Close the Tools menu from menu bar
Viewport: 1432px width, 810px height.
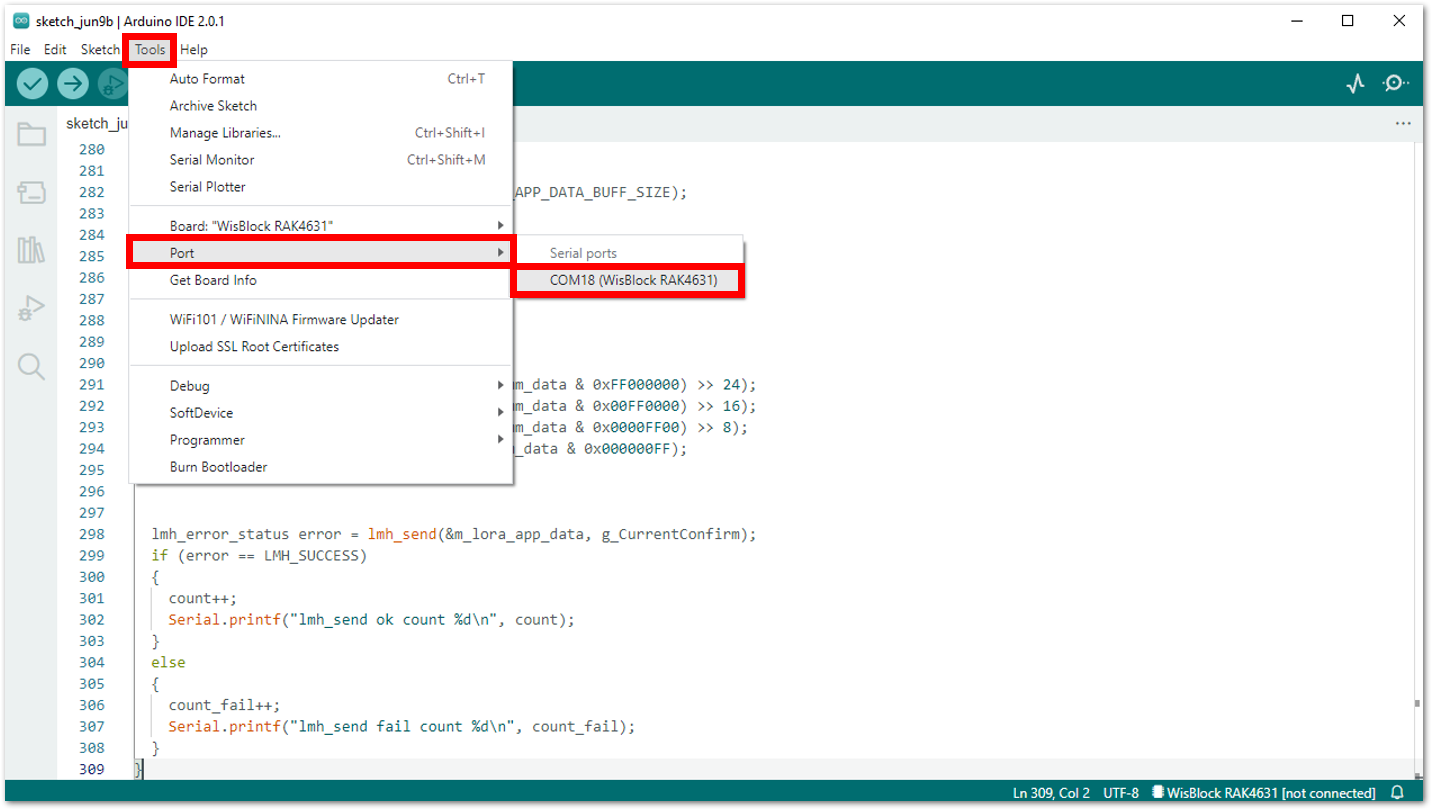(x=150, y=49)
